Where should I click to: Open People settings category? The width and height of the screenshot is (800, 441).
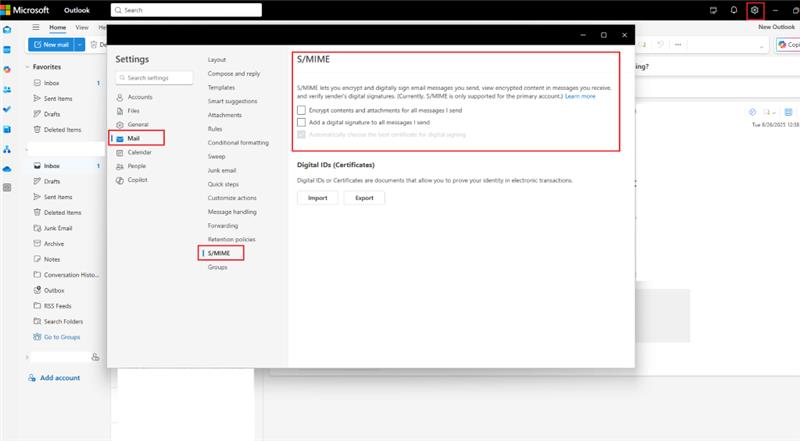tap(131, 166)
